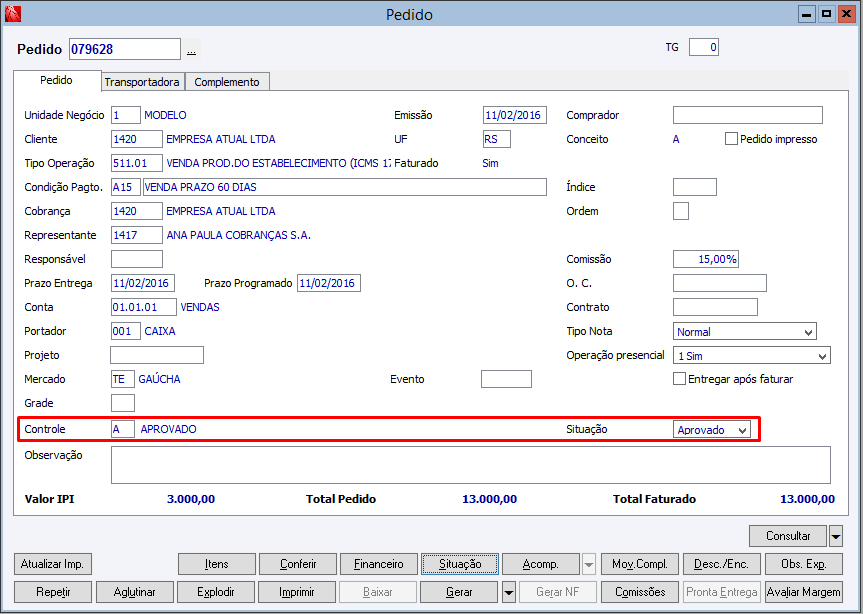This screenshot has width=863, height=614.
Task: Click the Explodir button
Action: pyautogui.click(x=216, y=592)
